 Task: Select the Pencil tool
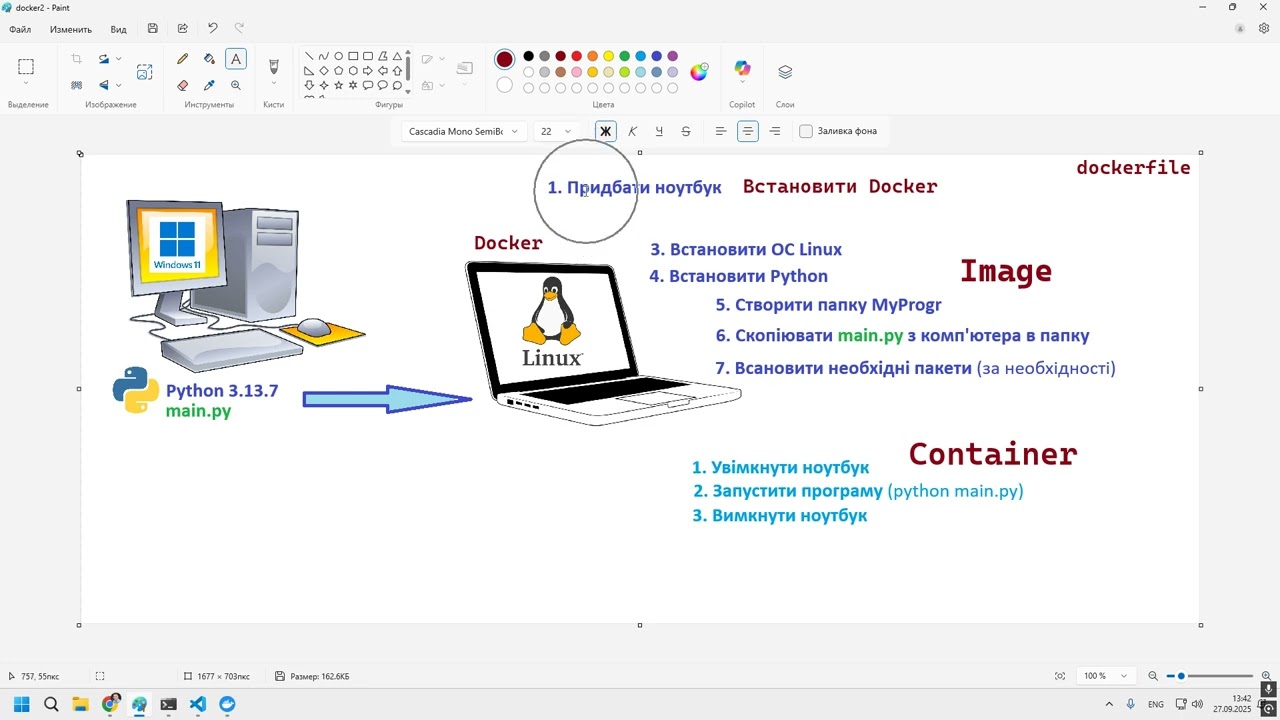point(182,59)
